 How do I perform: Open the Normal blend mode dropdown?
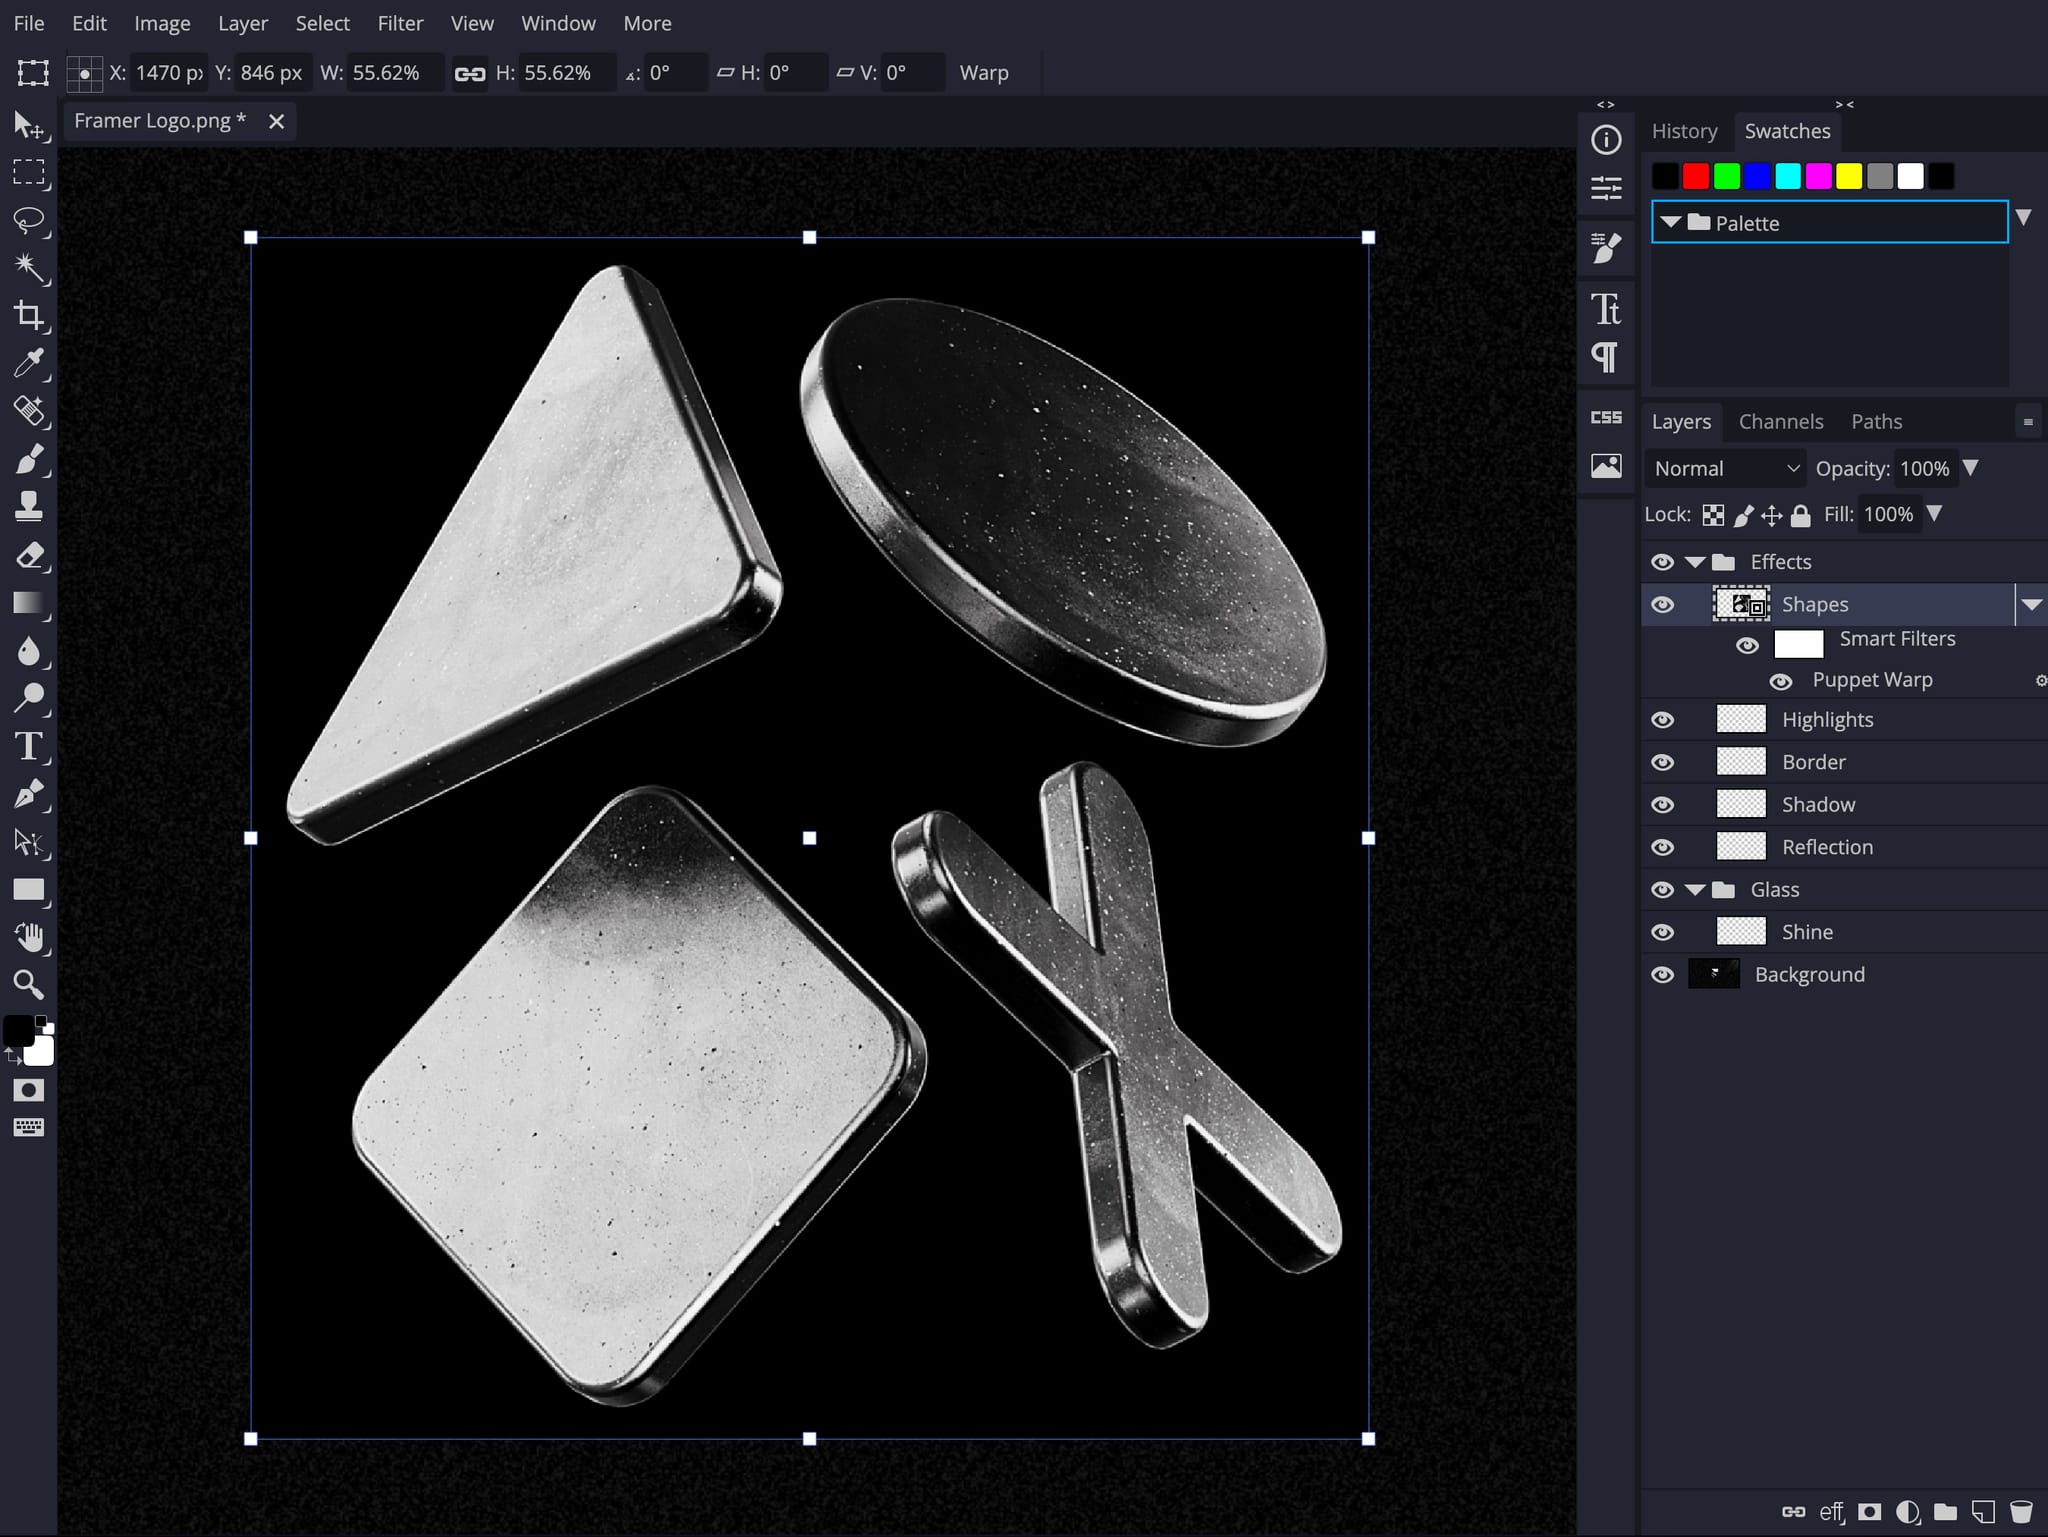pyautogui.click(x=1726, y=469)
